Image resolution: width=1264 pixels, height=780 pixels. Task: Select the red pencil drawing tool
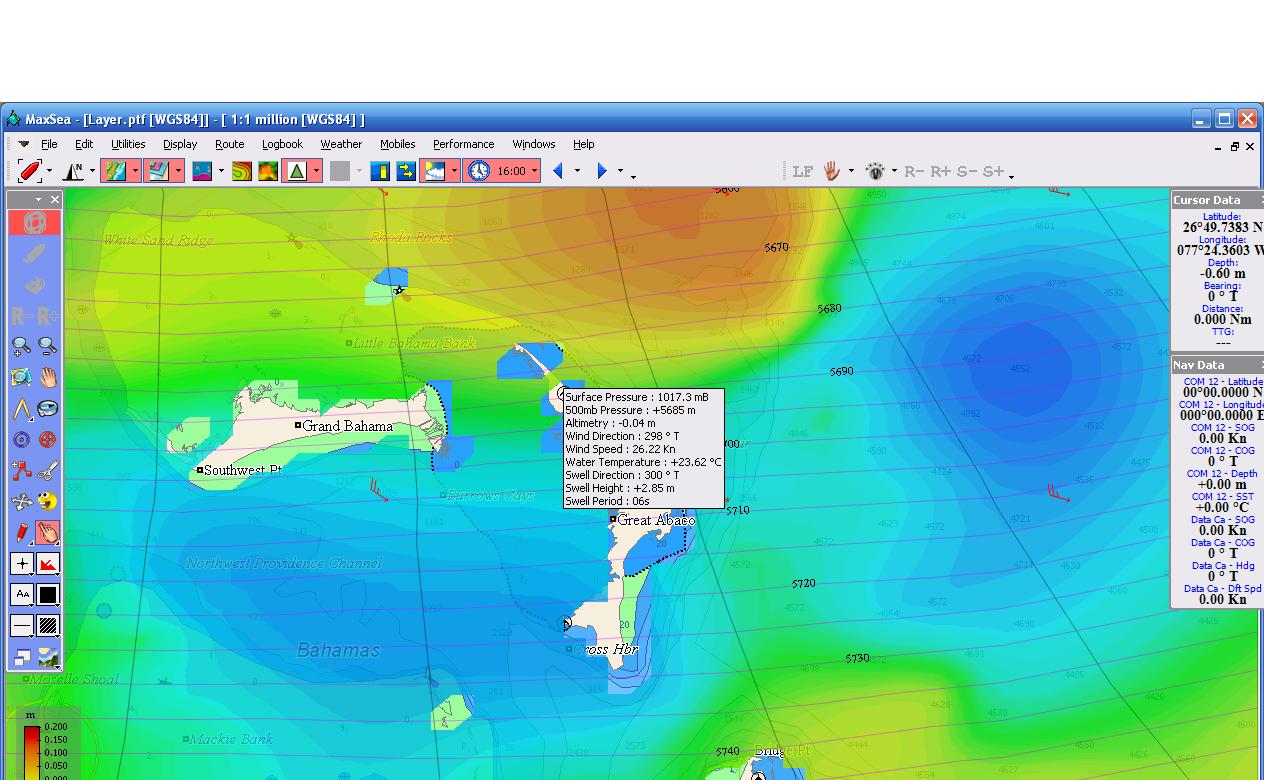click(x=21, y=532)
